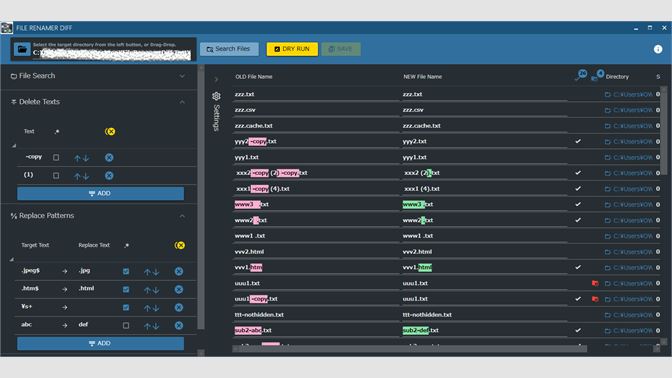
Task: Delete the ¥s+ replace pattern
Action: pos(179,307)
